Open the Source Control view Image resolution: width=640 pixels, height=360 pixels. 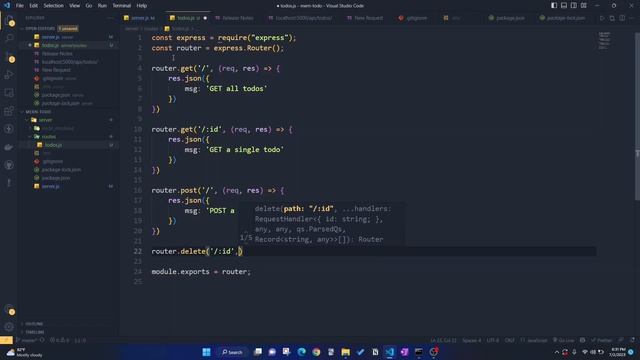point(9,57)
